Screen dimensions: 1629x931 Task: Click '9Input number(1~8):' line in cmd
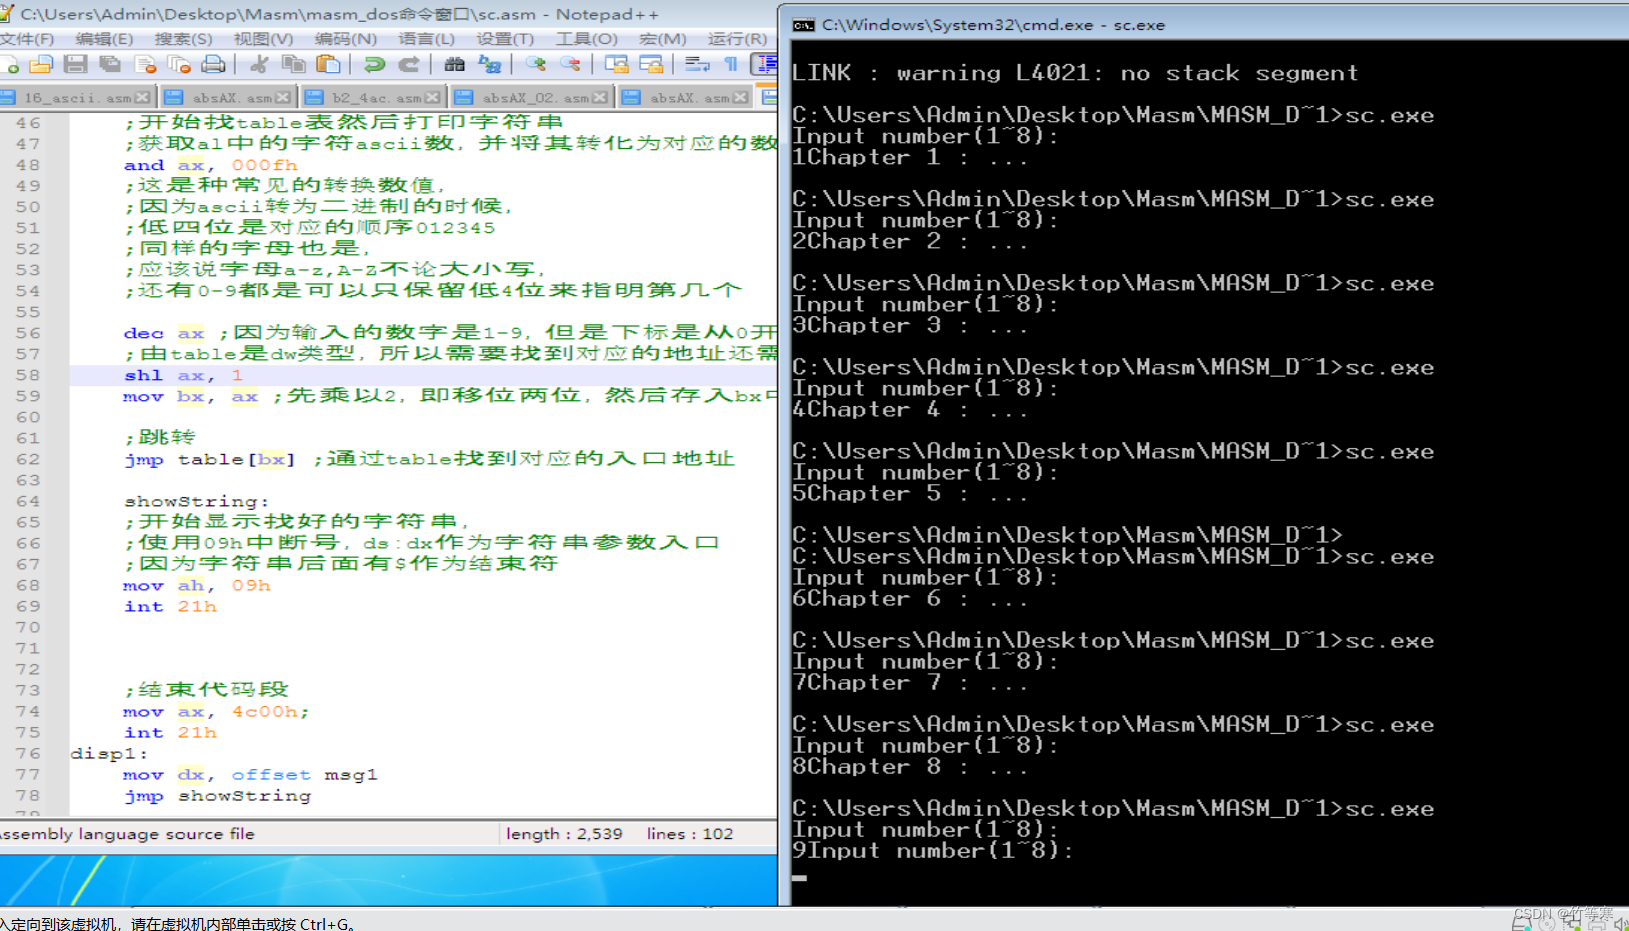933,850
